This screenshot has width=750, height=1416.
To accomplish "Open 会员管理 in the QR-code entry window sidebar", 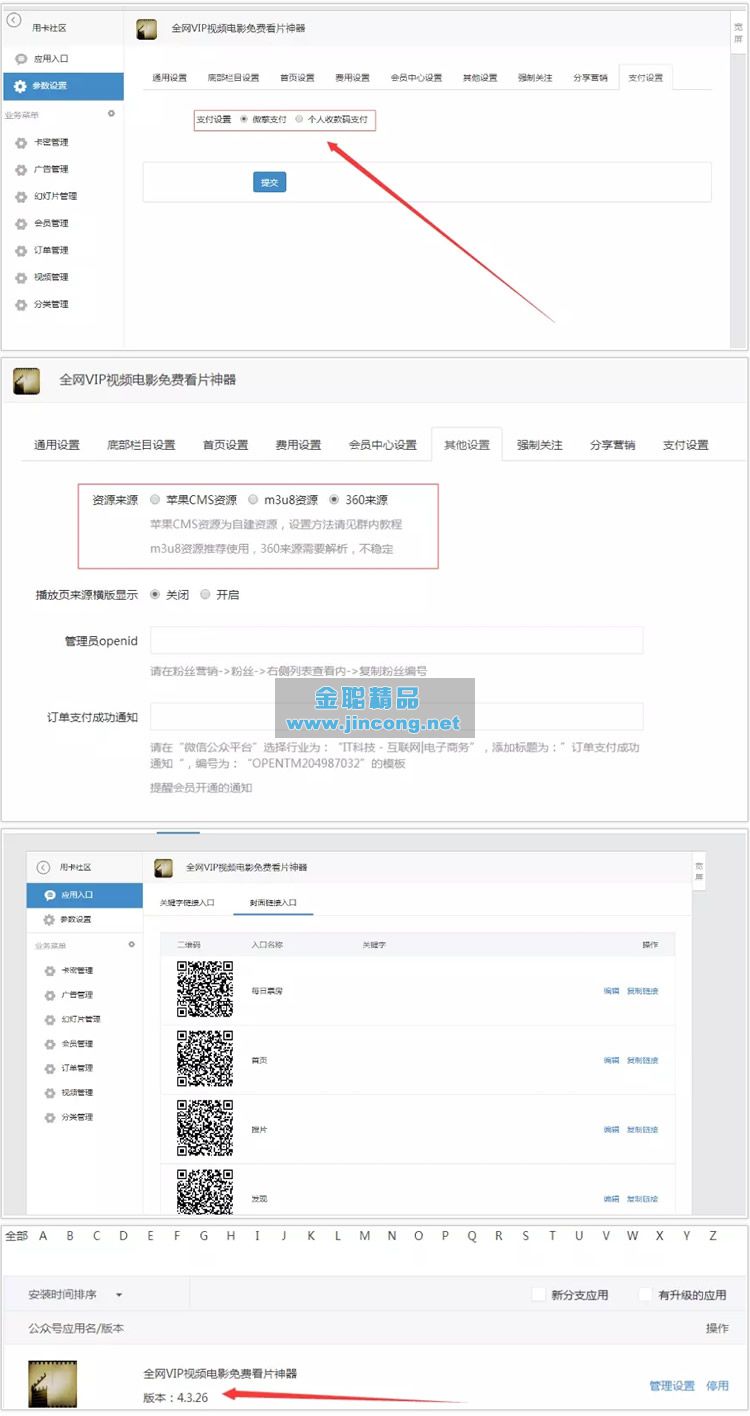I will click(x=76, y=1044).
